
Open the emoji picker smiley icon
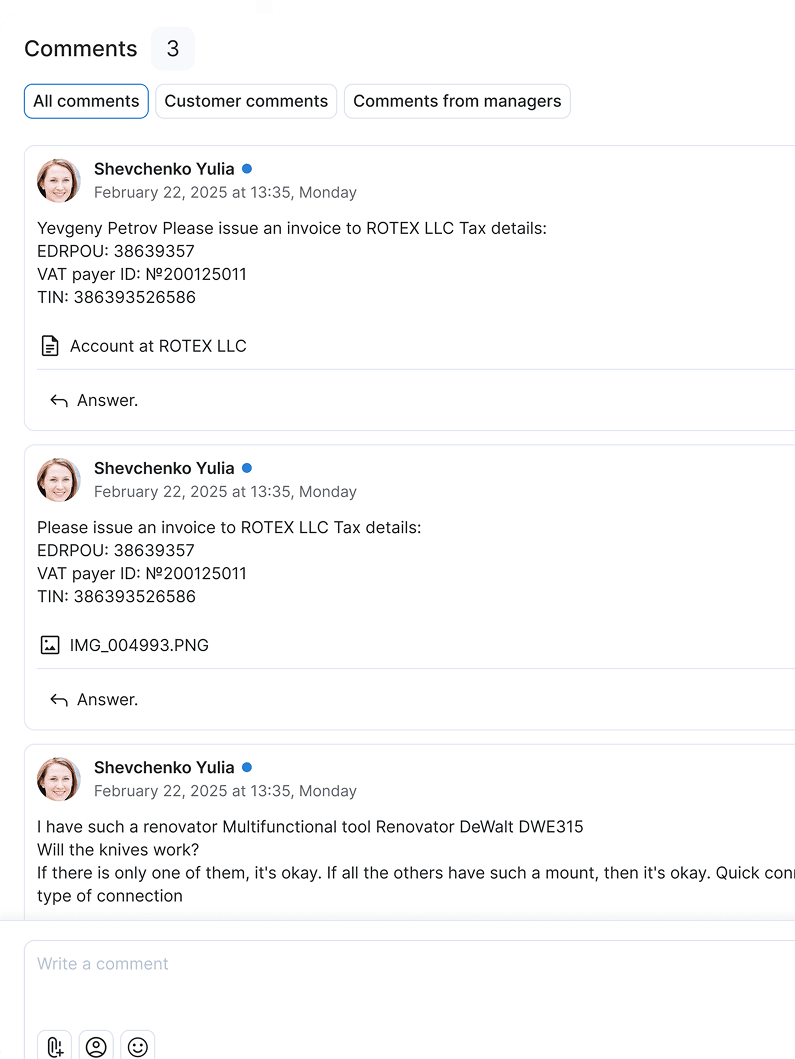[138, 1046]
